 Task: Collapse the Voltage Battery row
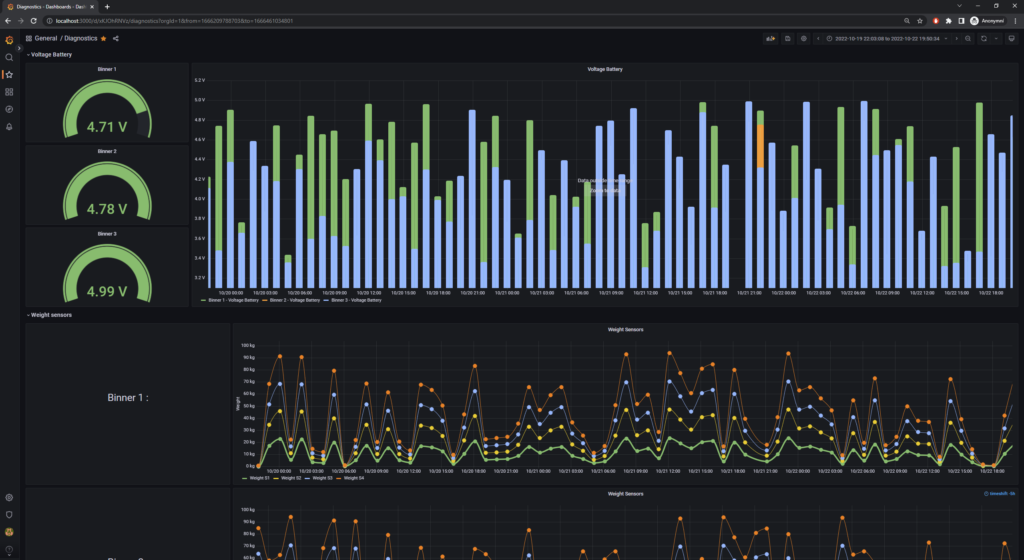pyautogui.click(x=50, y=55)
